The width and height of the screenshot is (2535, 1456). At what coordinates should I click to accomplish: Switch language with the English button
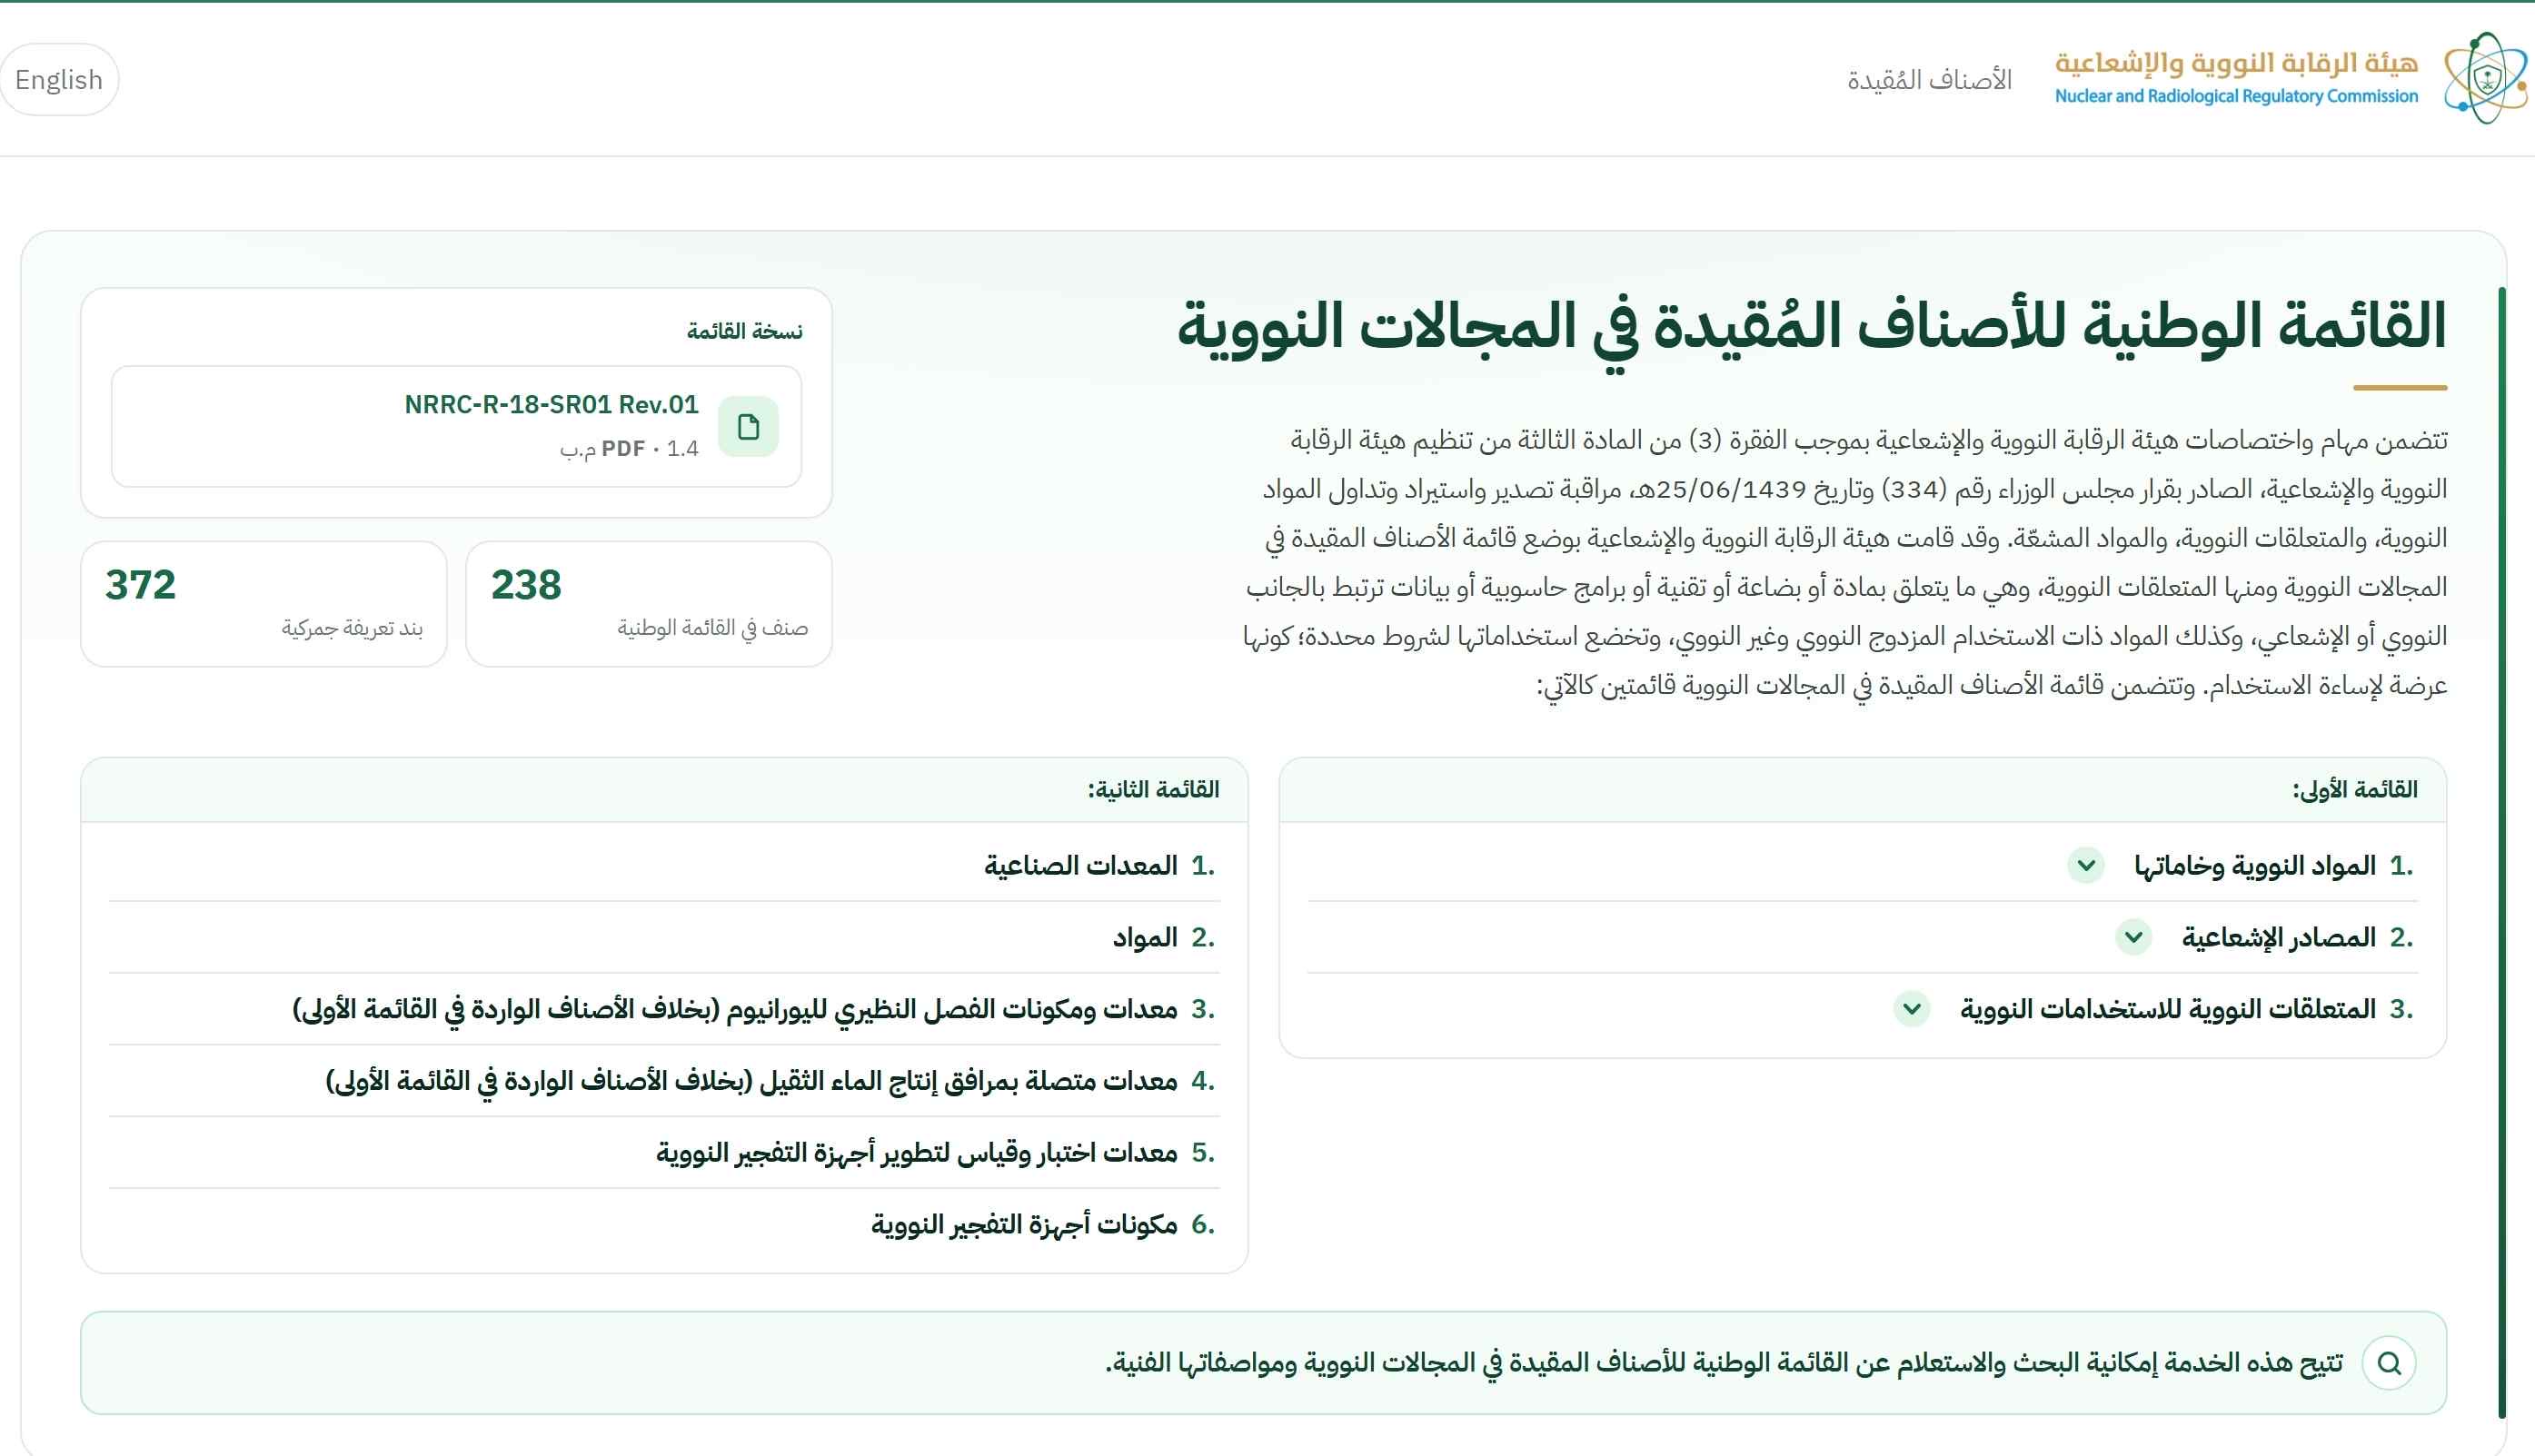[x=59, y=80]
